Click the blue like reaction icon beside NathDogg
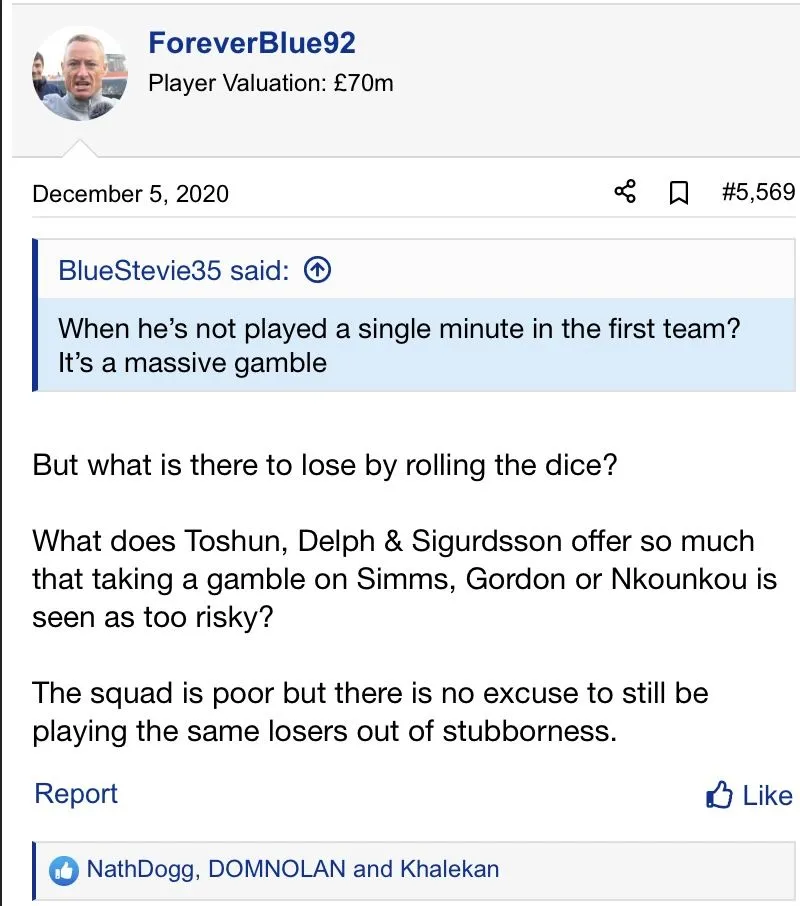The image size is (800, 906). click(x=64, y=869)
